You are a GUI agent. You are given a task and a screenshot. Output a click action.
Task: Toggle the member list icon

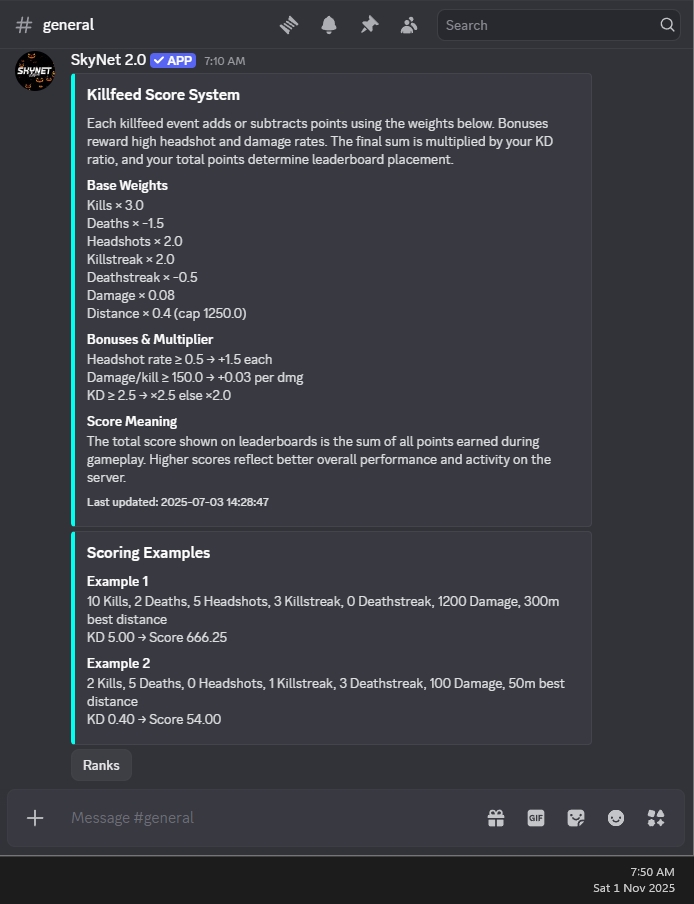click(409, 25)
